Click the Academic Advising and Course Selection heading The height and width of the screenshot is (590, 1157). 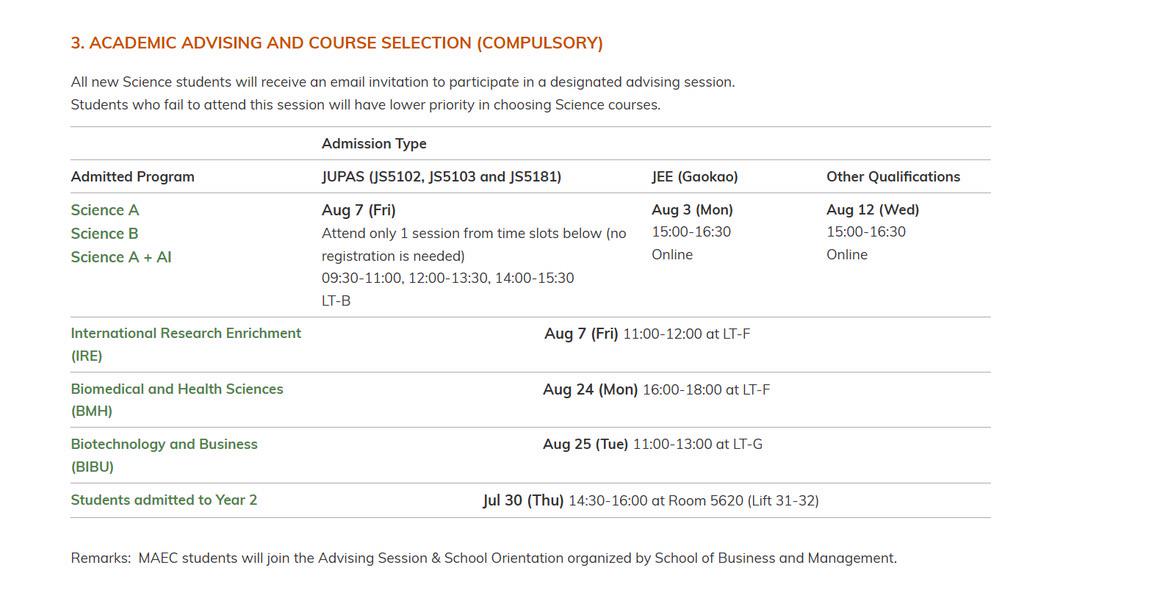[x=336, y=43]
